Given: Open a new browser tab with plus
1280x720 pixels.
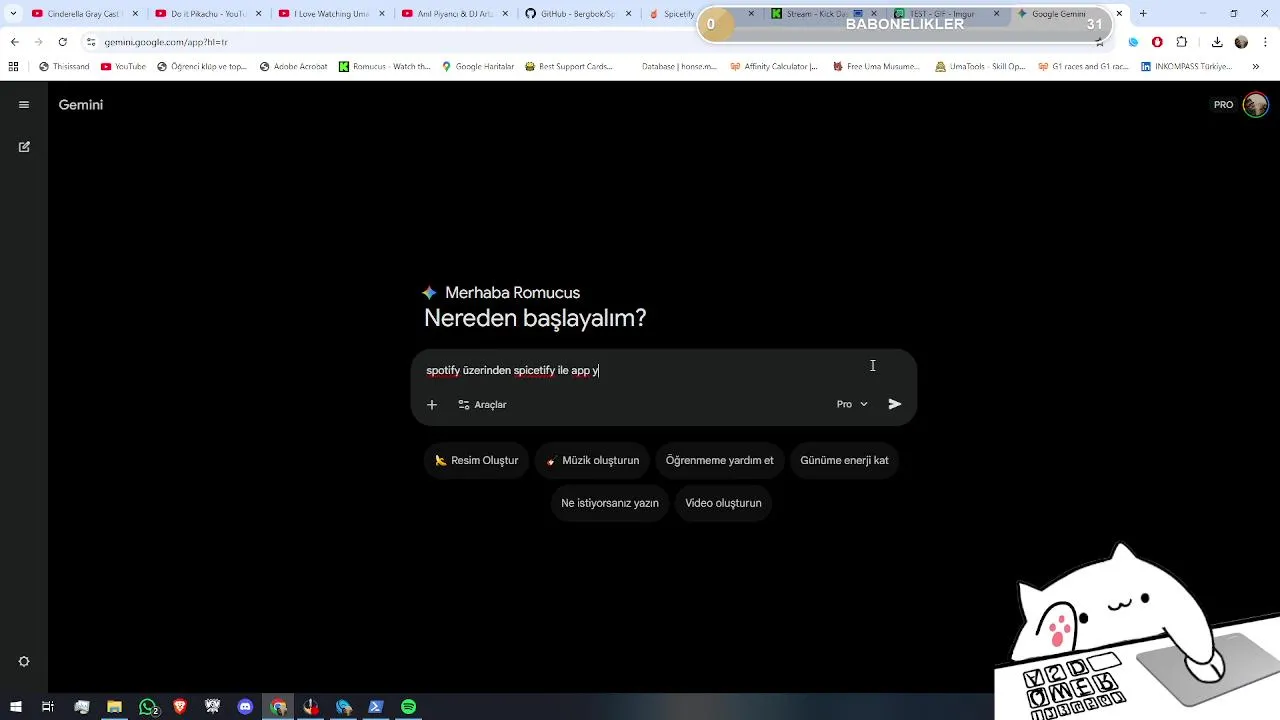Looking at the screenshot, I should pyautogui.click(x=1143, y=14).
